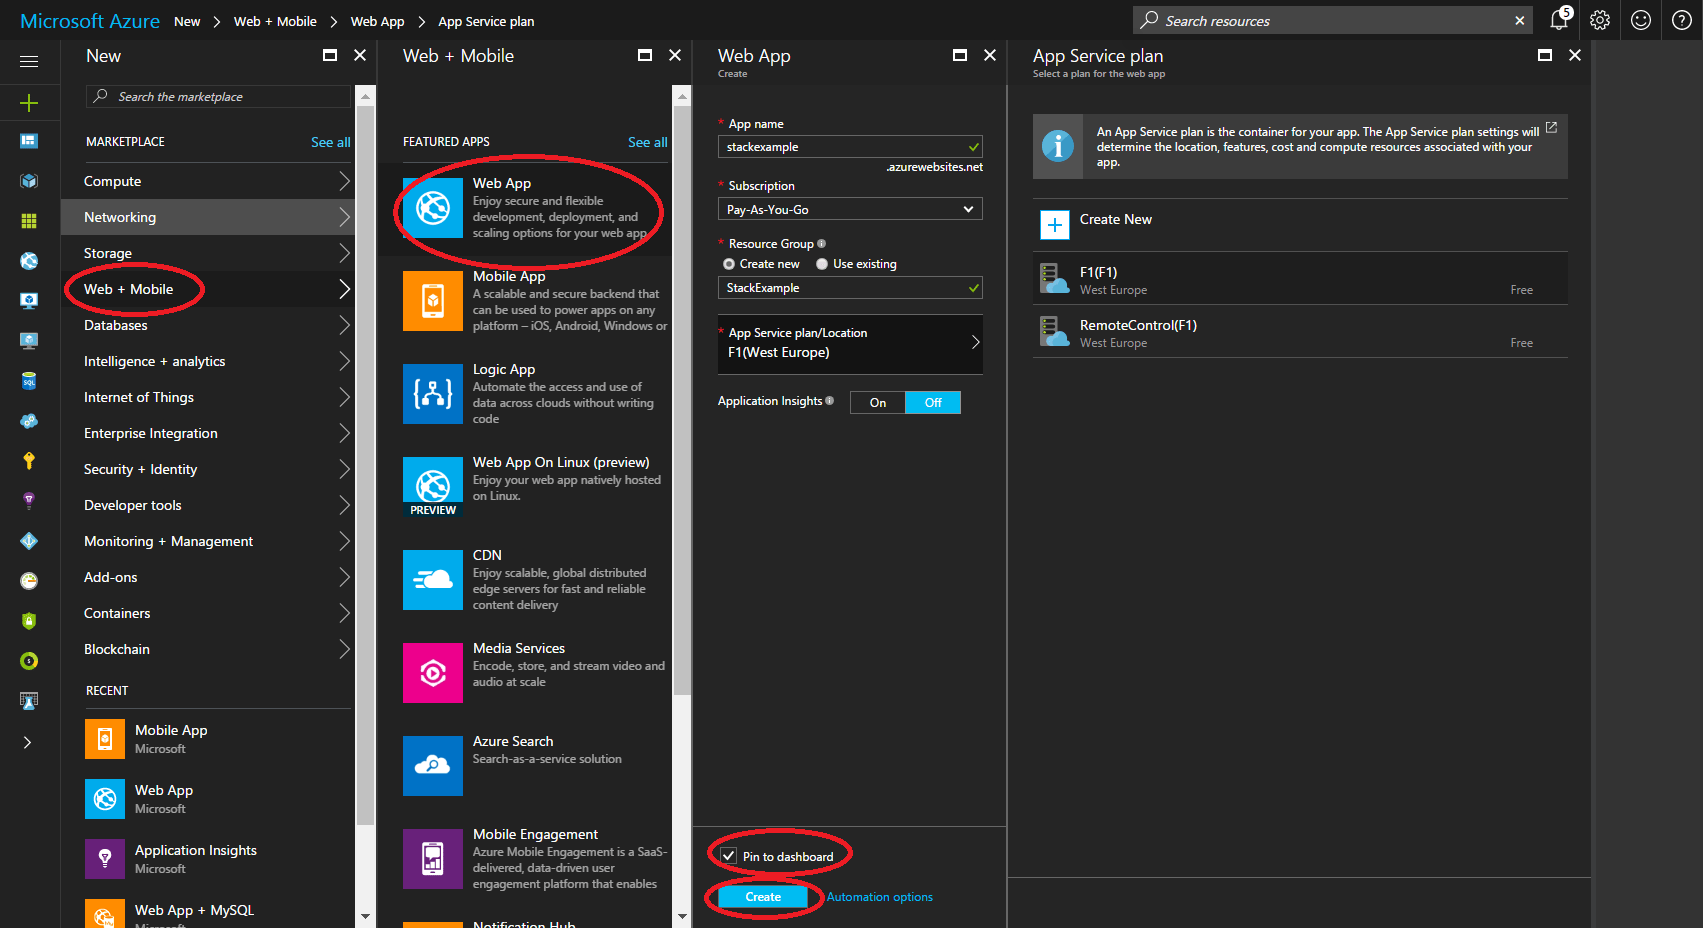Screen dimensions: 1703x928
Task: Expand Intelligence + analytics category
Action: coord(207,361)
